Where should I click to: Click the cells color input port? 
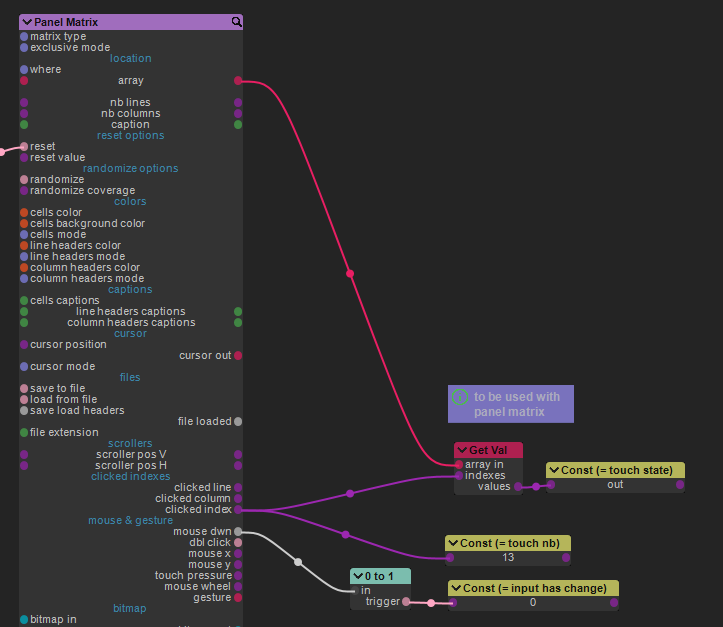(x=24, y=212)
